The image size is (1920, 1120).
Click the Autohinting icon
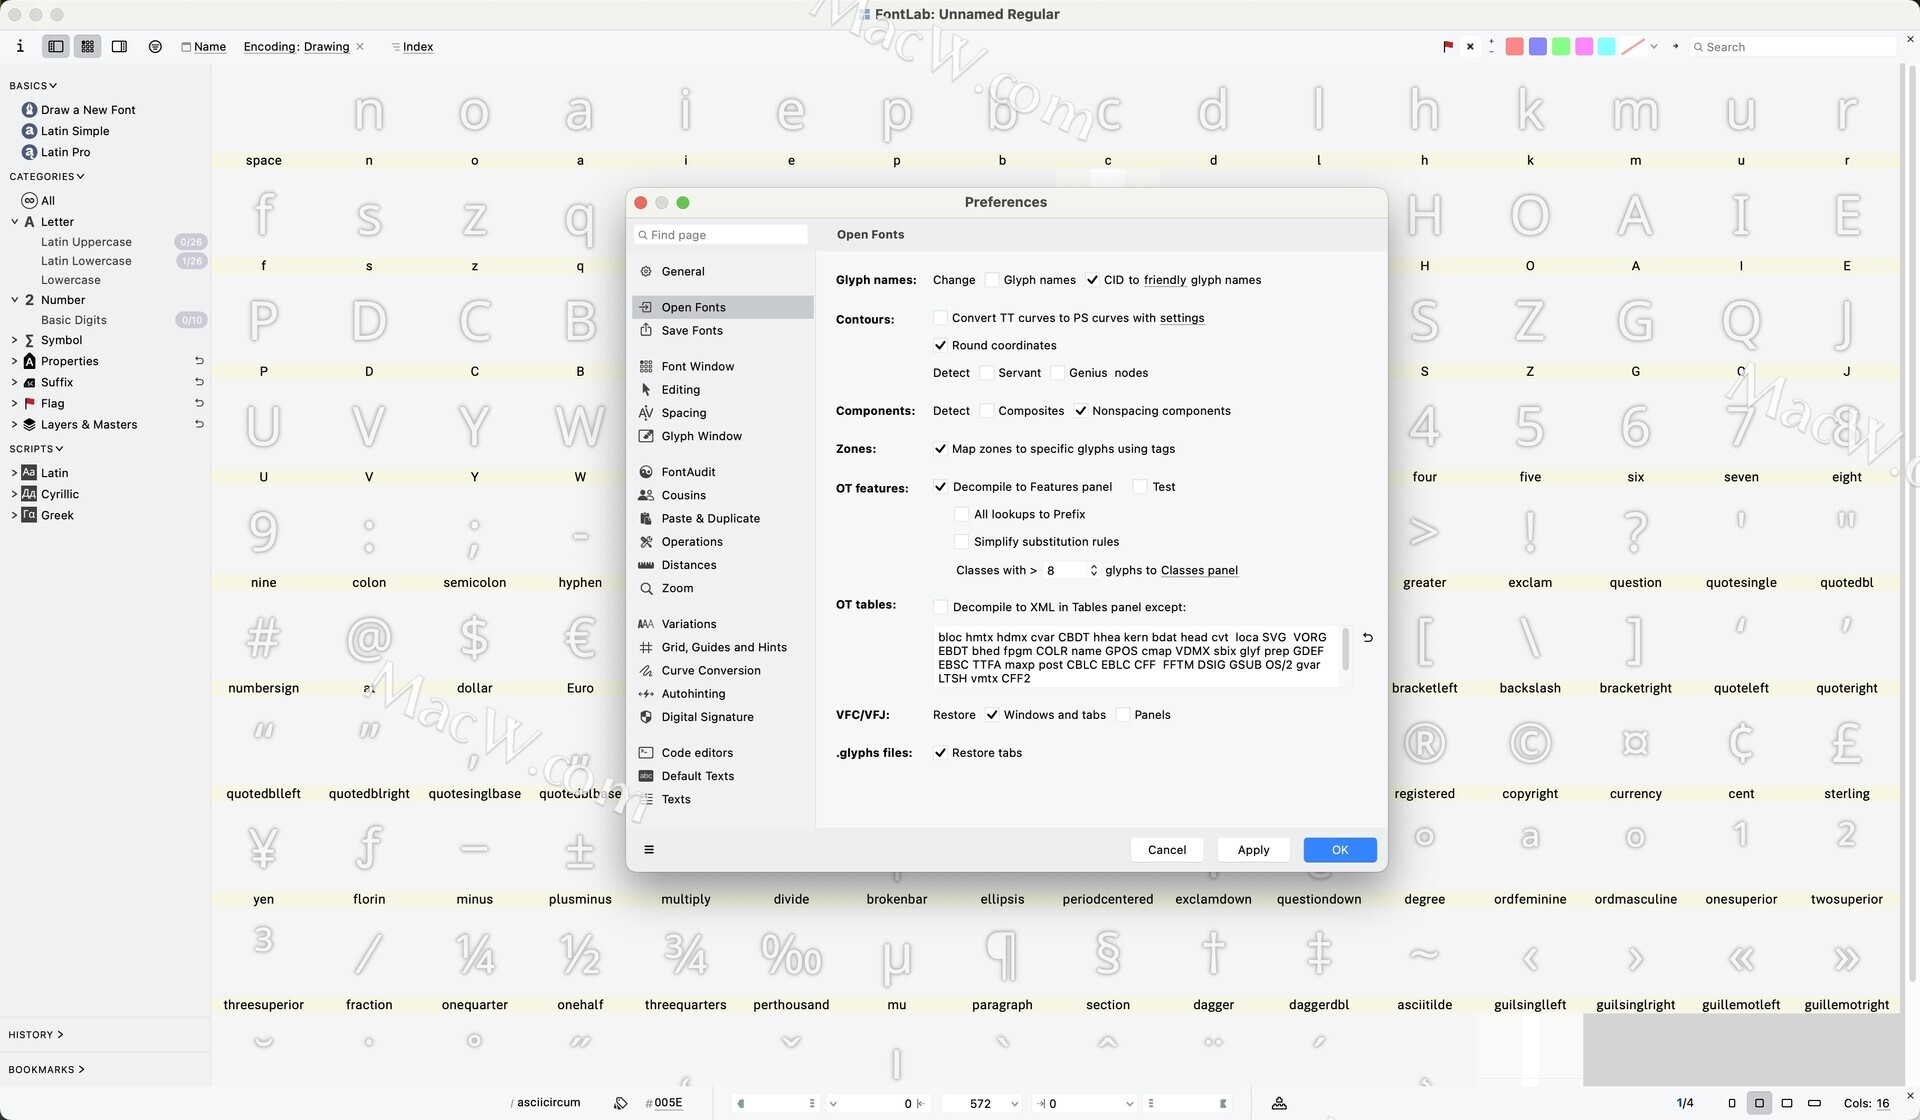coord(646,693)
